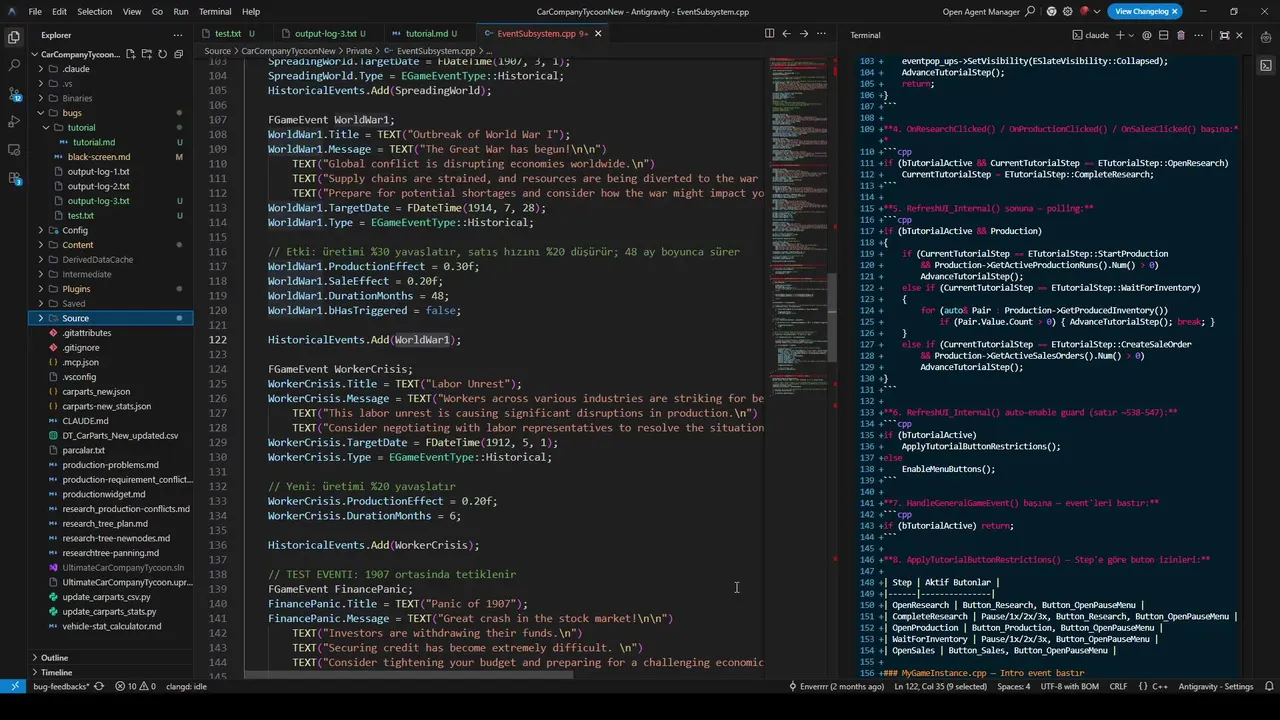Click the red profile avatar icon
1280x720 pixels.
1084,11
